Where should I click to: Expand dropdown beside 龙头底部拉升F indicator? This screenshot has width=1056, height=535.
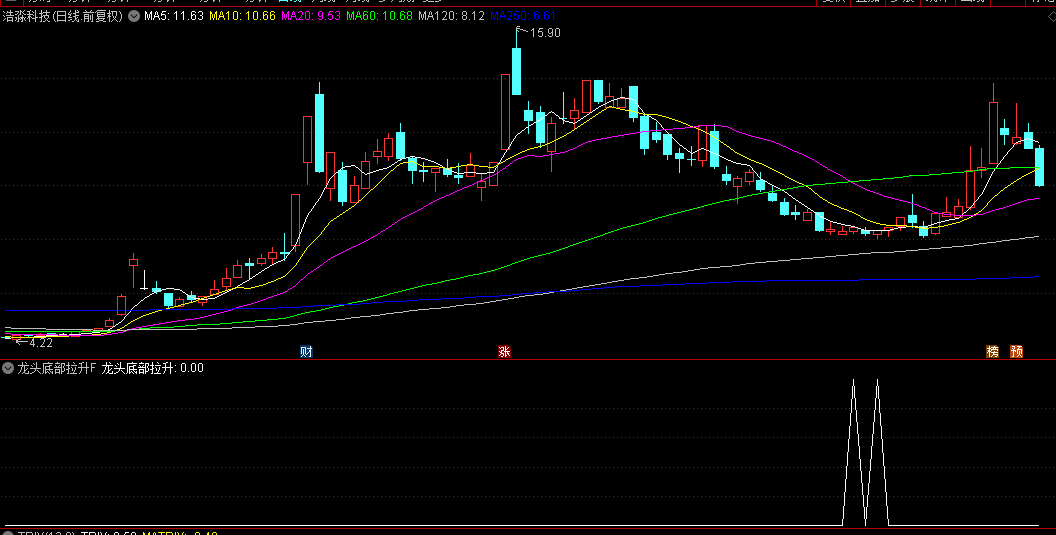coord(8,369)
